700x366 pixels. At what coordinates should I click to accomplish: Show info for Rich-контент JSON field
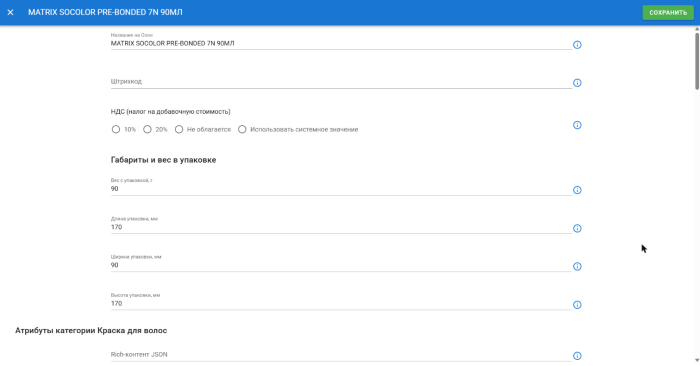(x=577, y=356)
